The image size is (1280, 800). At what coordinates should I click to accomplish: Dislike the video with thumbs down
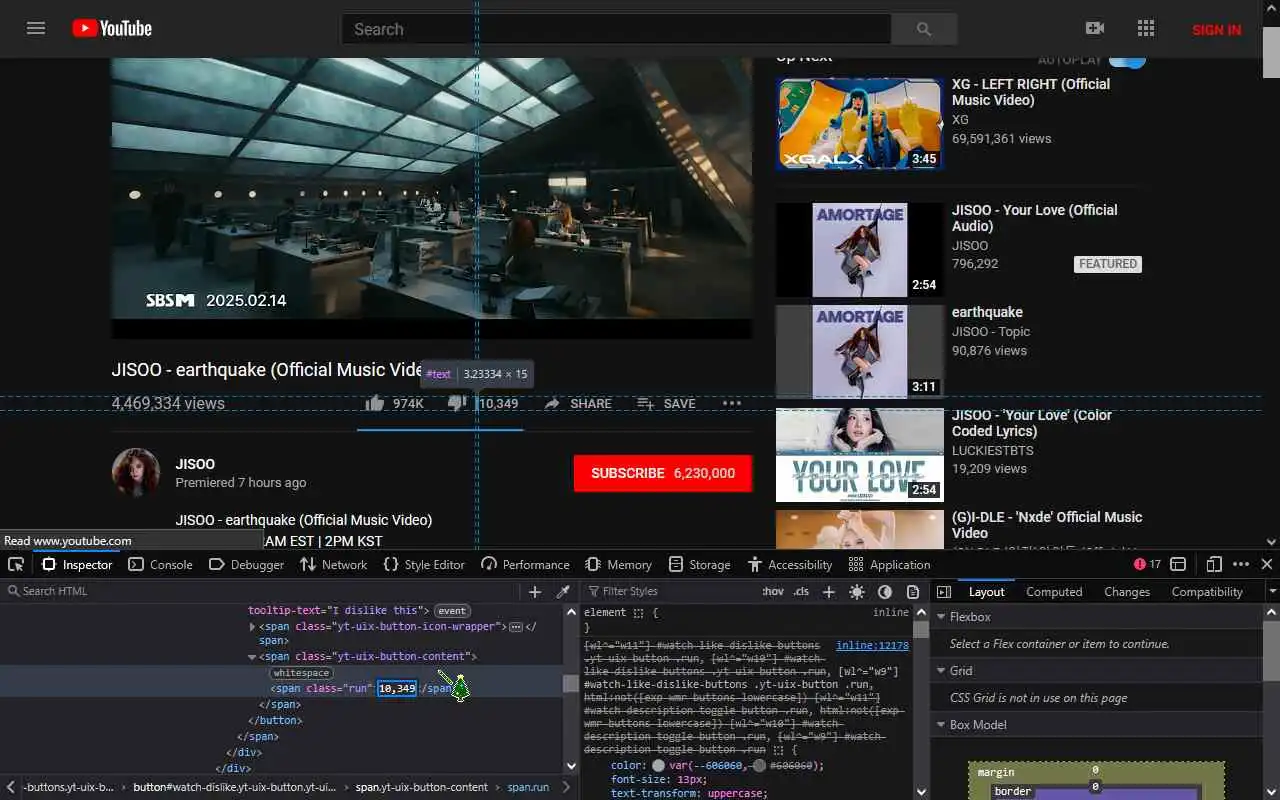coord(456,403)
